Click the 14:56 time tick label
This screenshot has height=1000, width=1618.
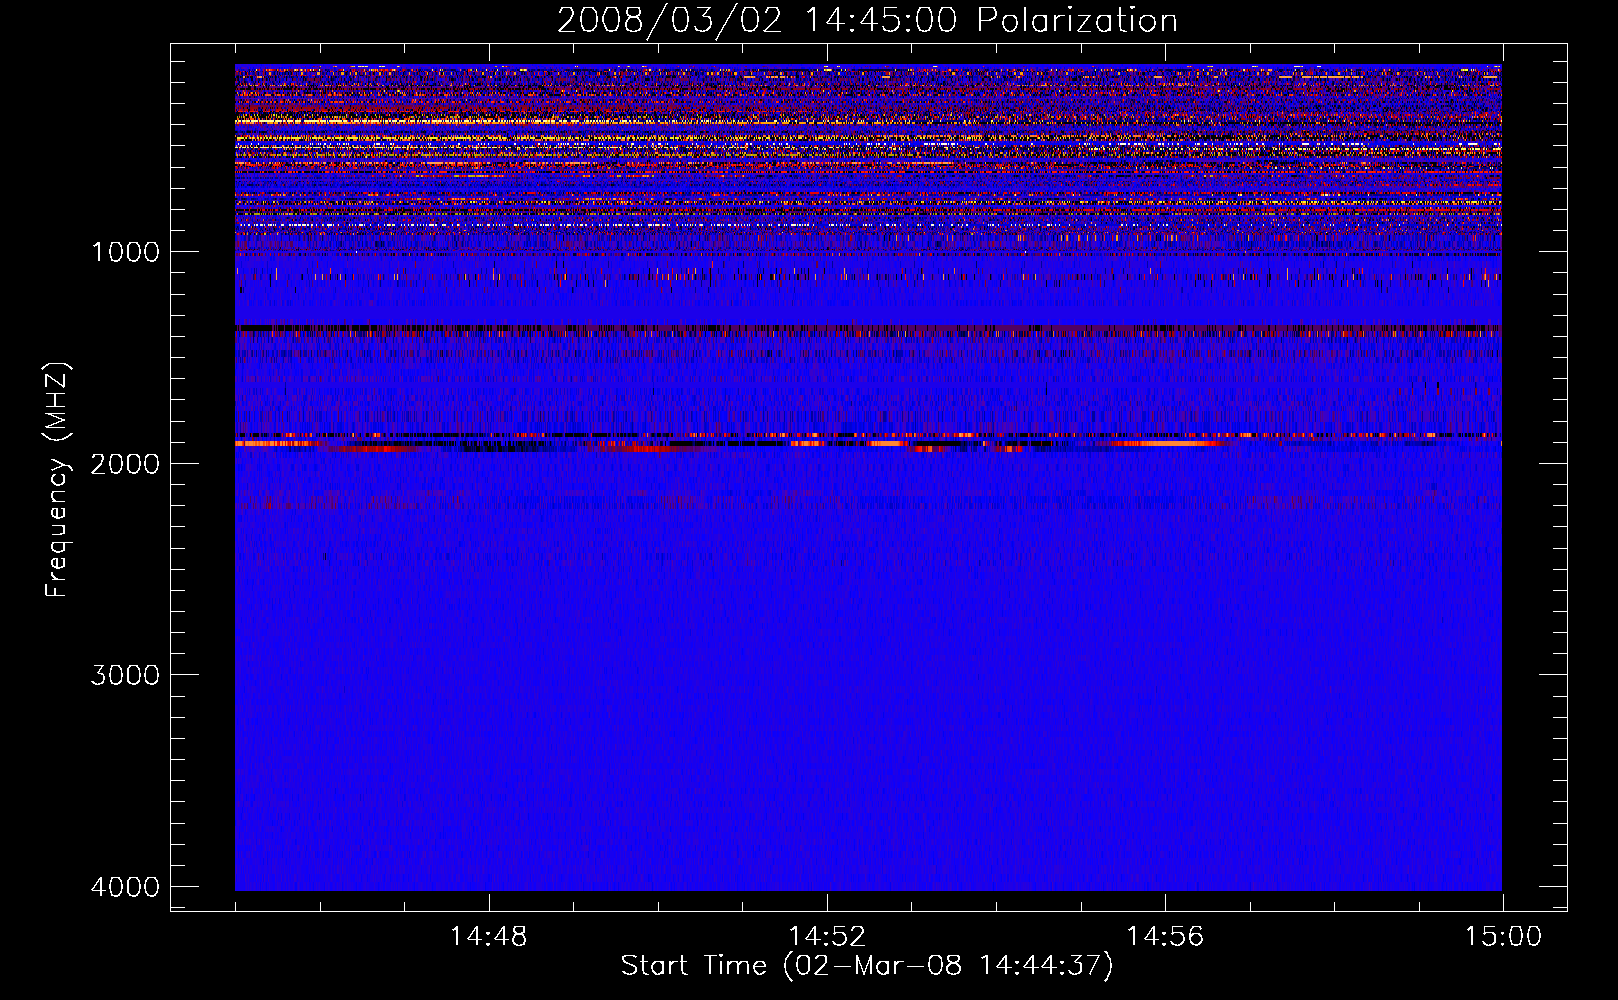tap(1165, 937)
